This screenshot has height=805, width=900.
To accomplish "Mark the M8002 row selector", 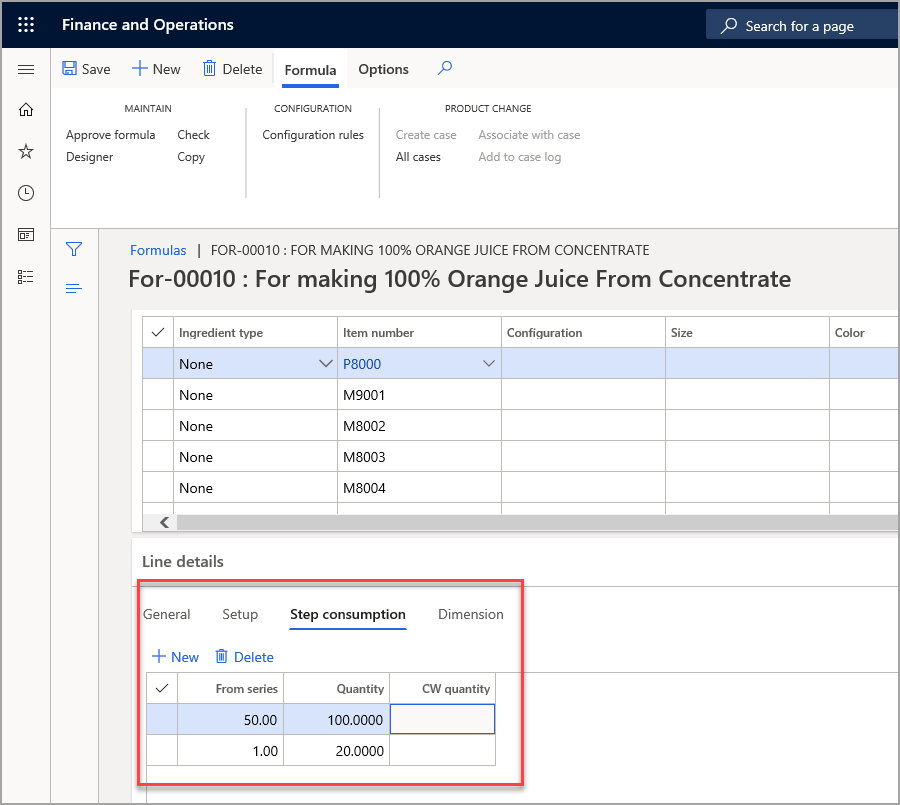I will tap(158, 425).
